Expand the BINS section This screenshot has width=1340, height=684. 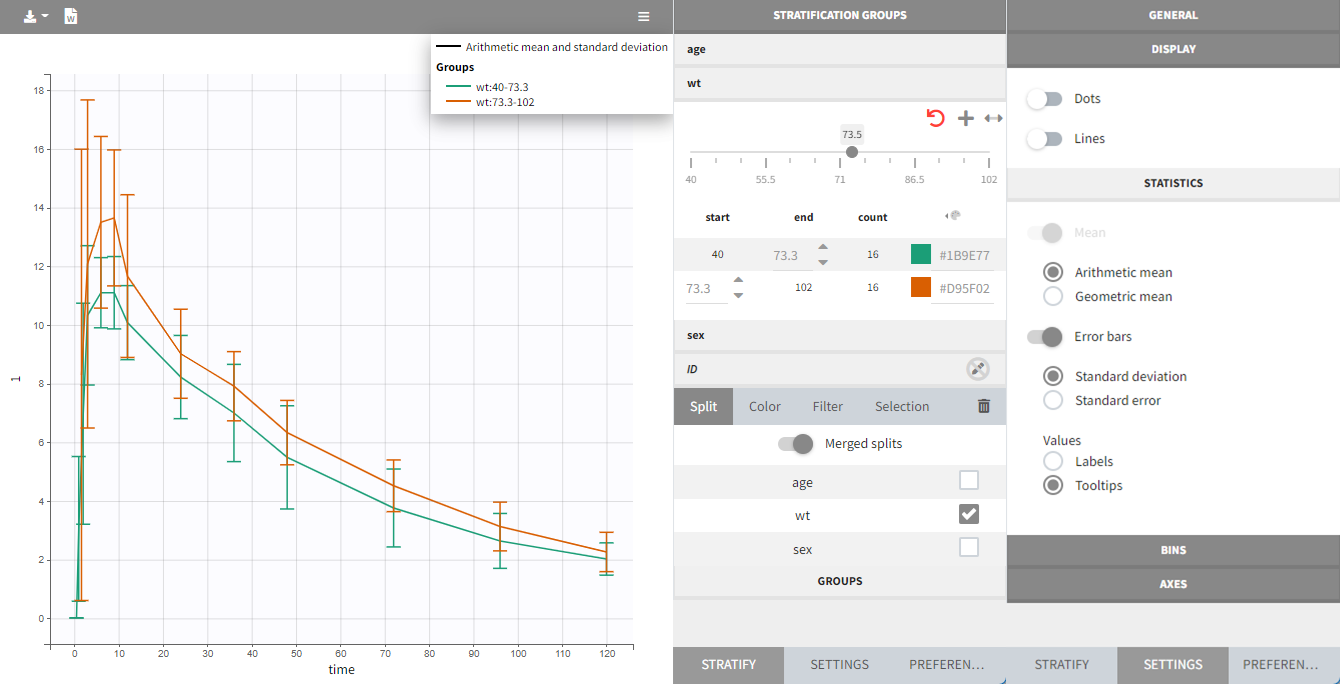(1173, 550)
